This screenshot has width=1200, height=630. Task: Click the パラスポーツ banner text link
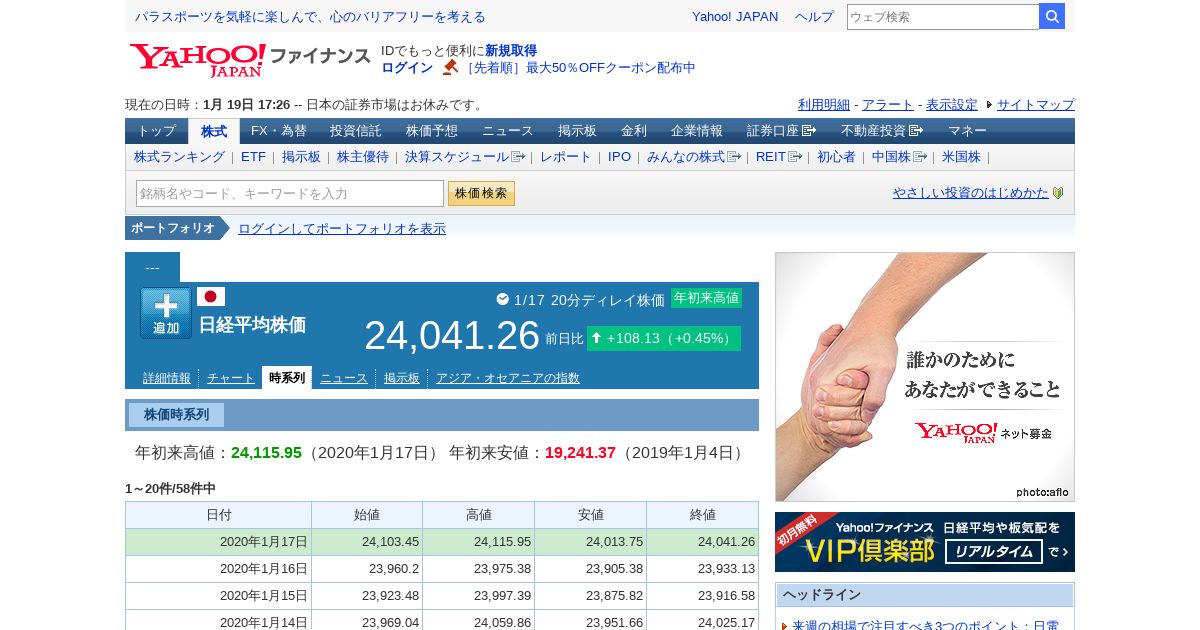tap(310, 17)
